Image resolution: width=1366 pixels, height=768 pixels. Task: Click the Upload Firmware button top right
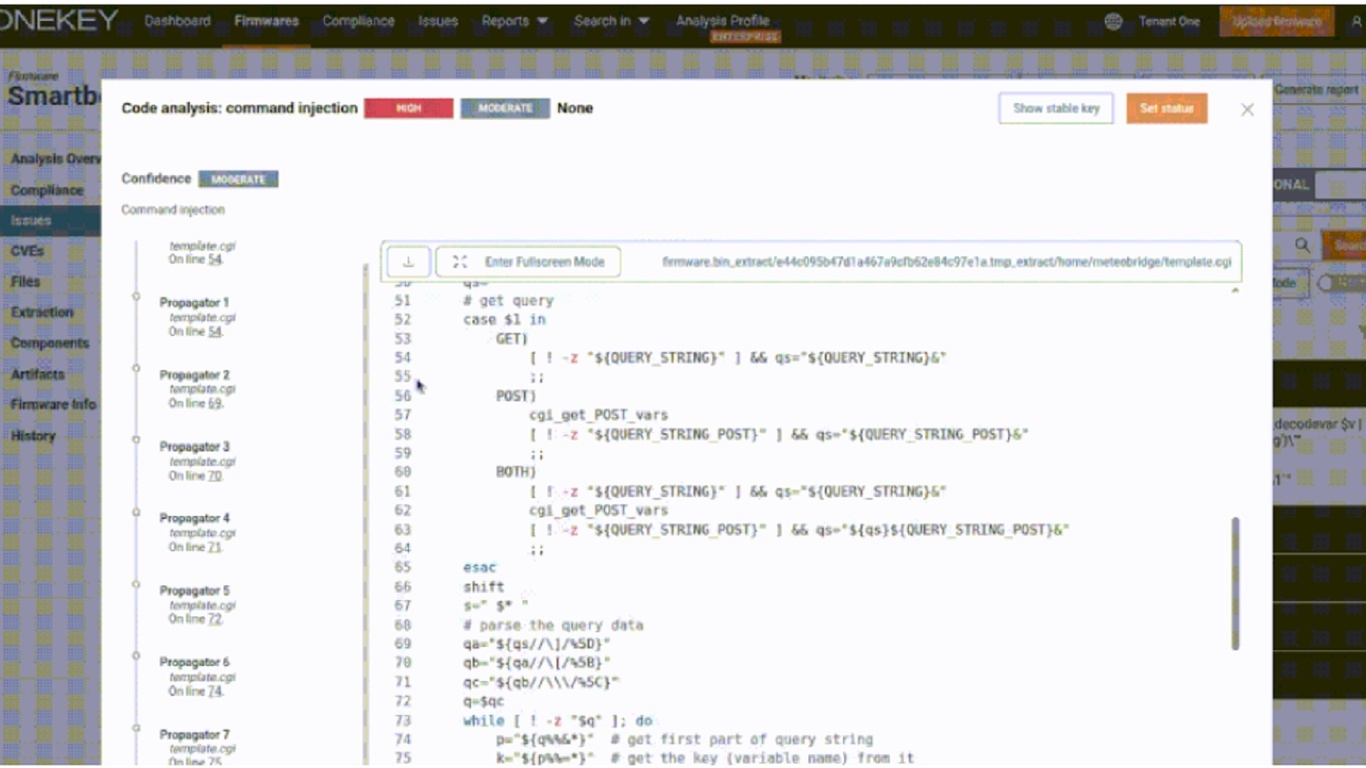pyautogui.click(x=1277, y=20)
